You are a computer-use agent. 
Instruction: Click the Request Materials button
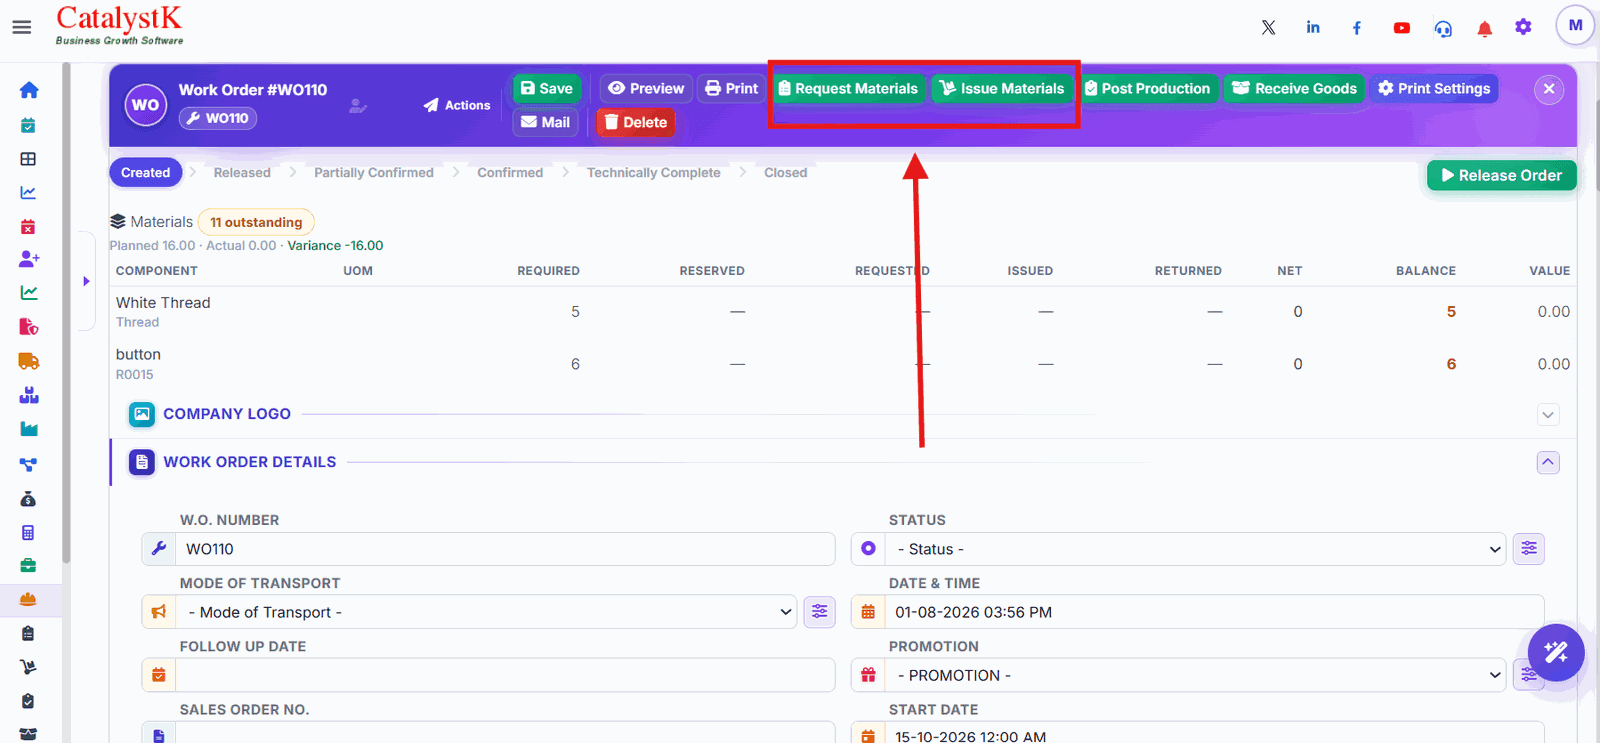coord(848,88)
